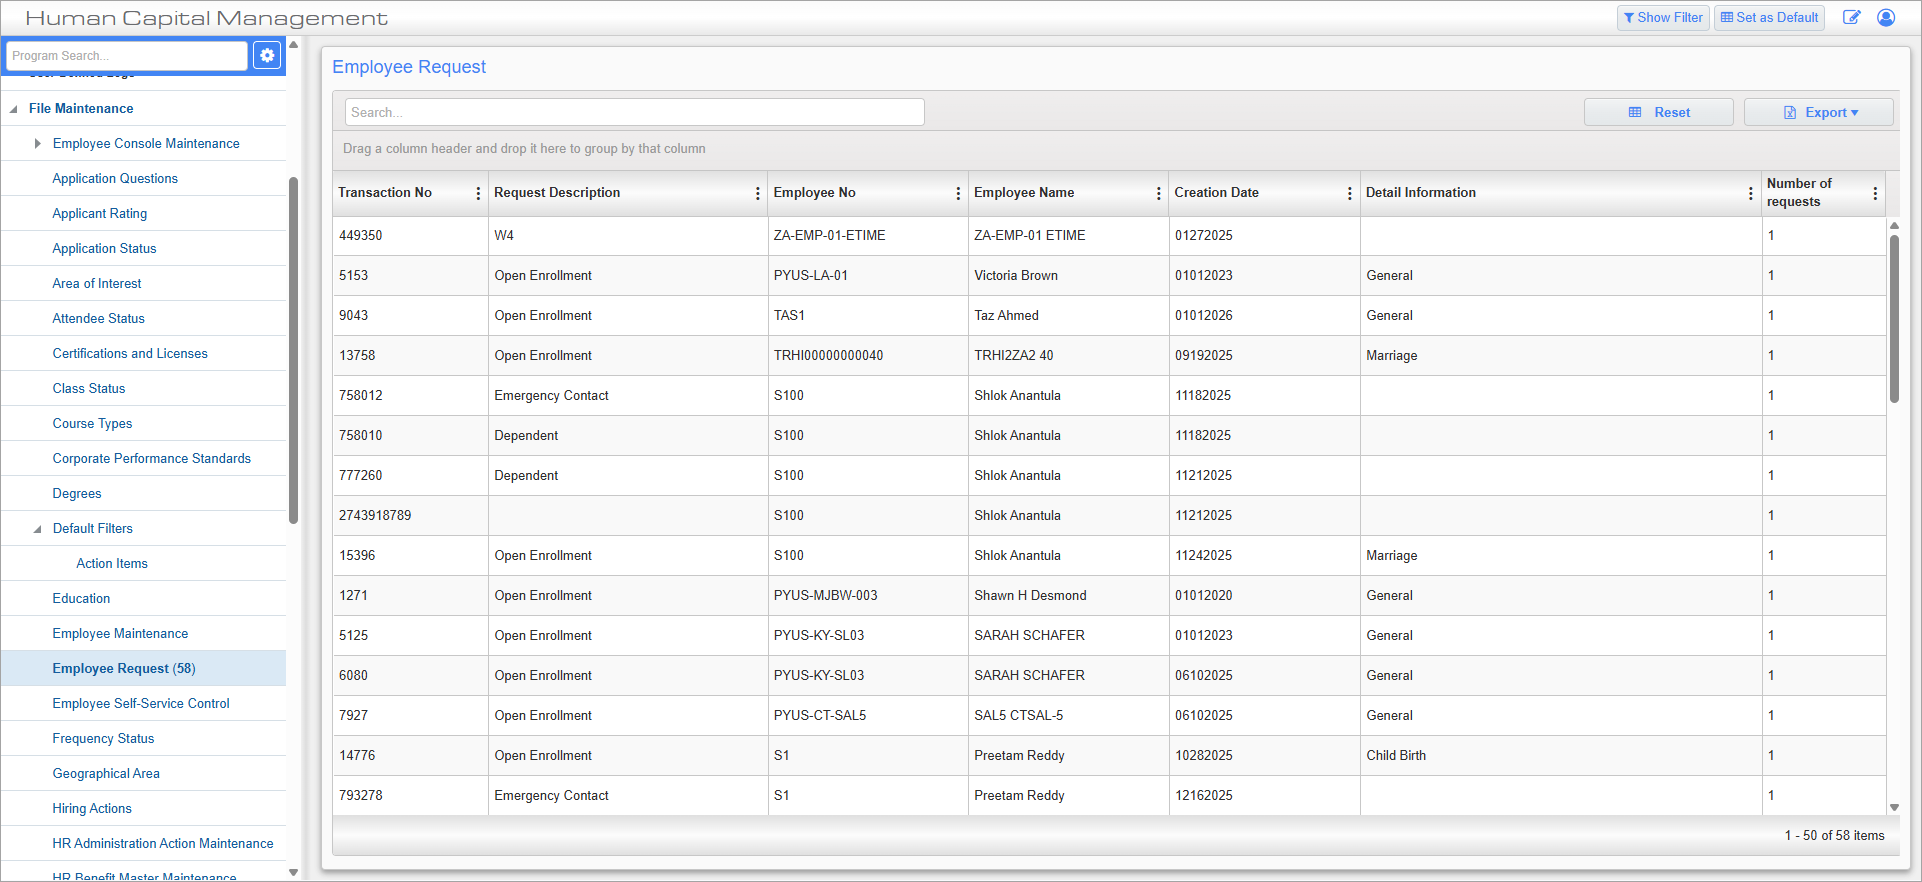Click Victoria Brown employee name cell

pyautogui.click(x=1068, y=276)
